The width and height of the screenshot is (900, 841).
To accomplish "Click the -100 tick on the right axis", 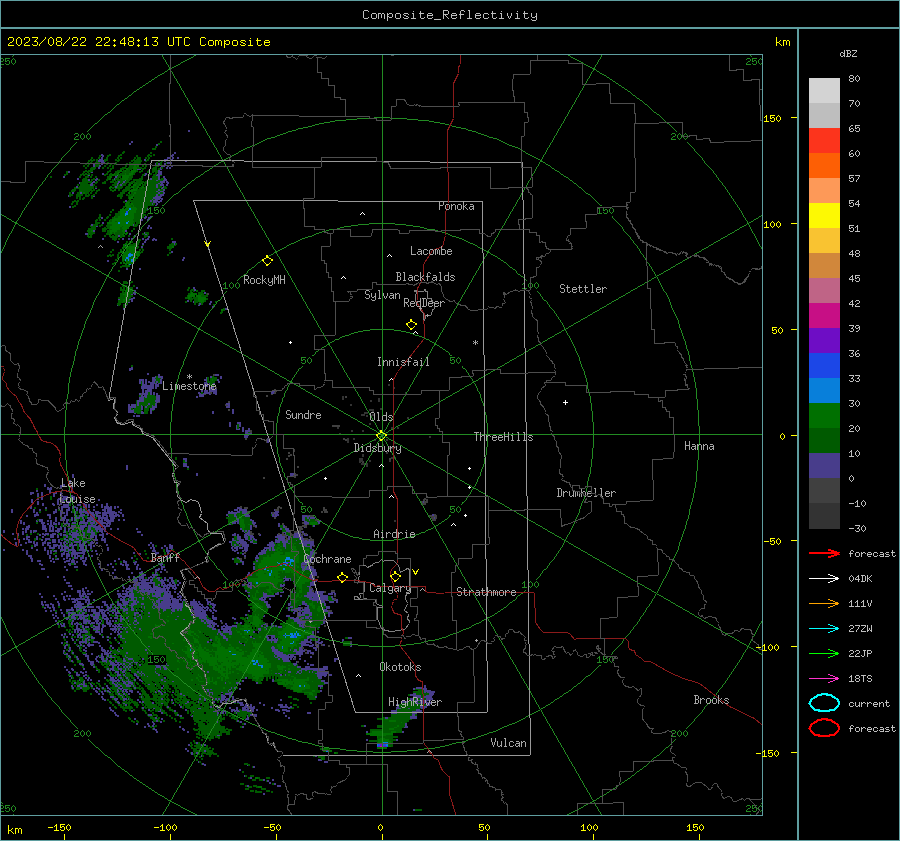I will pyautogui.click(x=767, y=647).
